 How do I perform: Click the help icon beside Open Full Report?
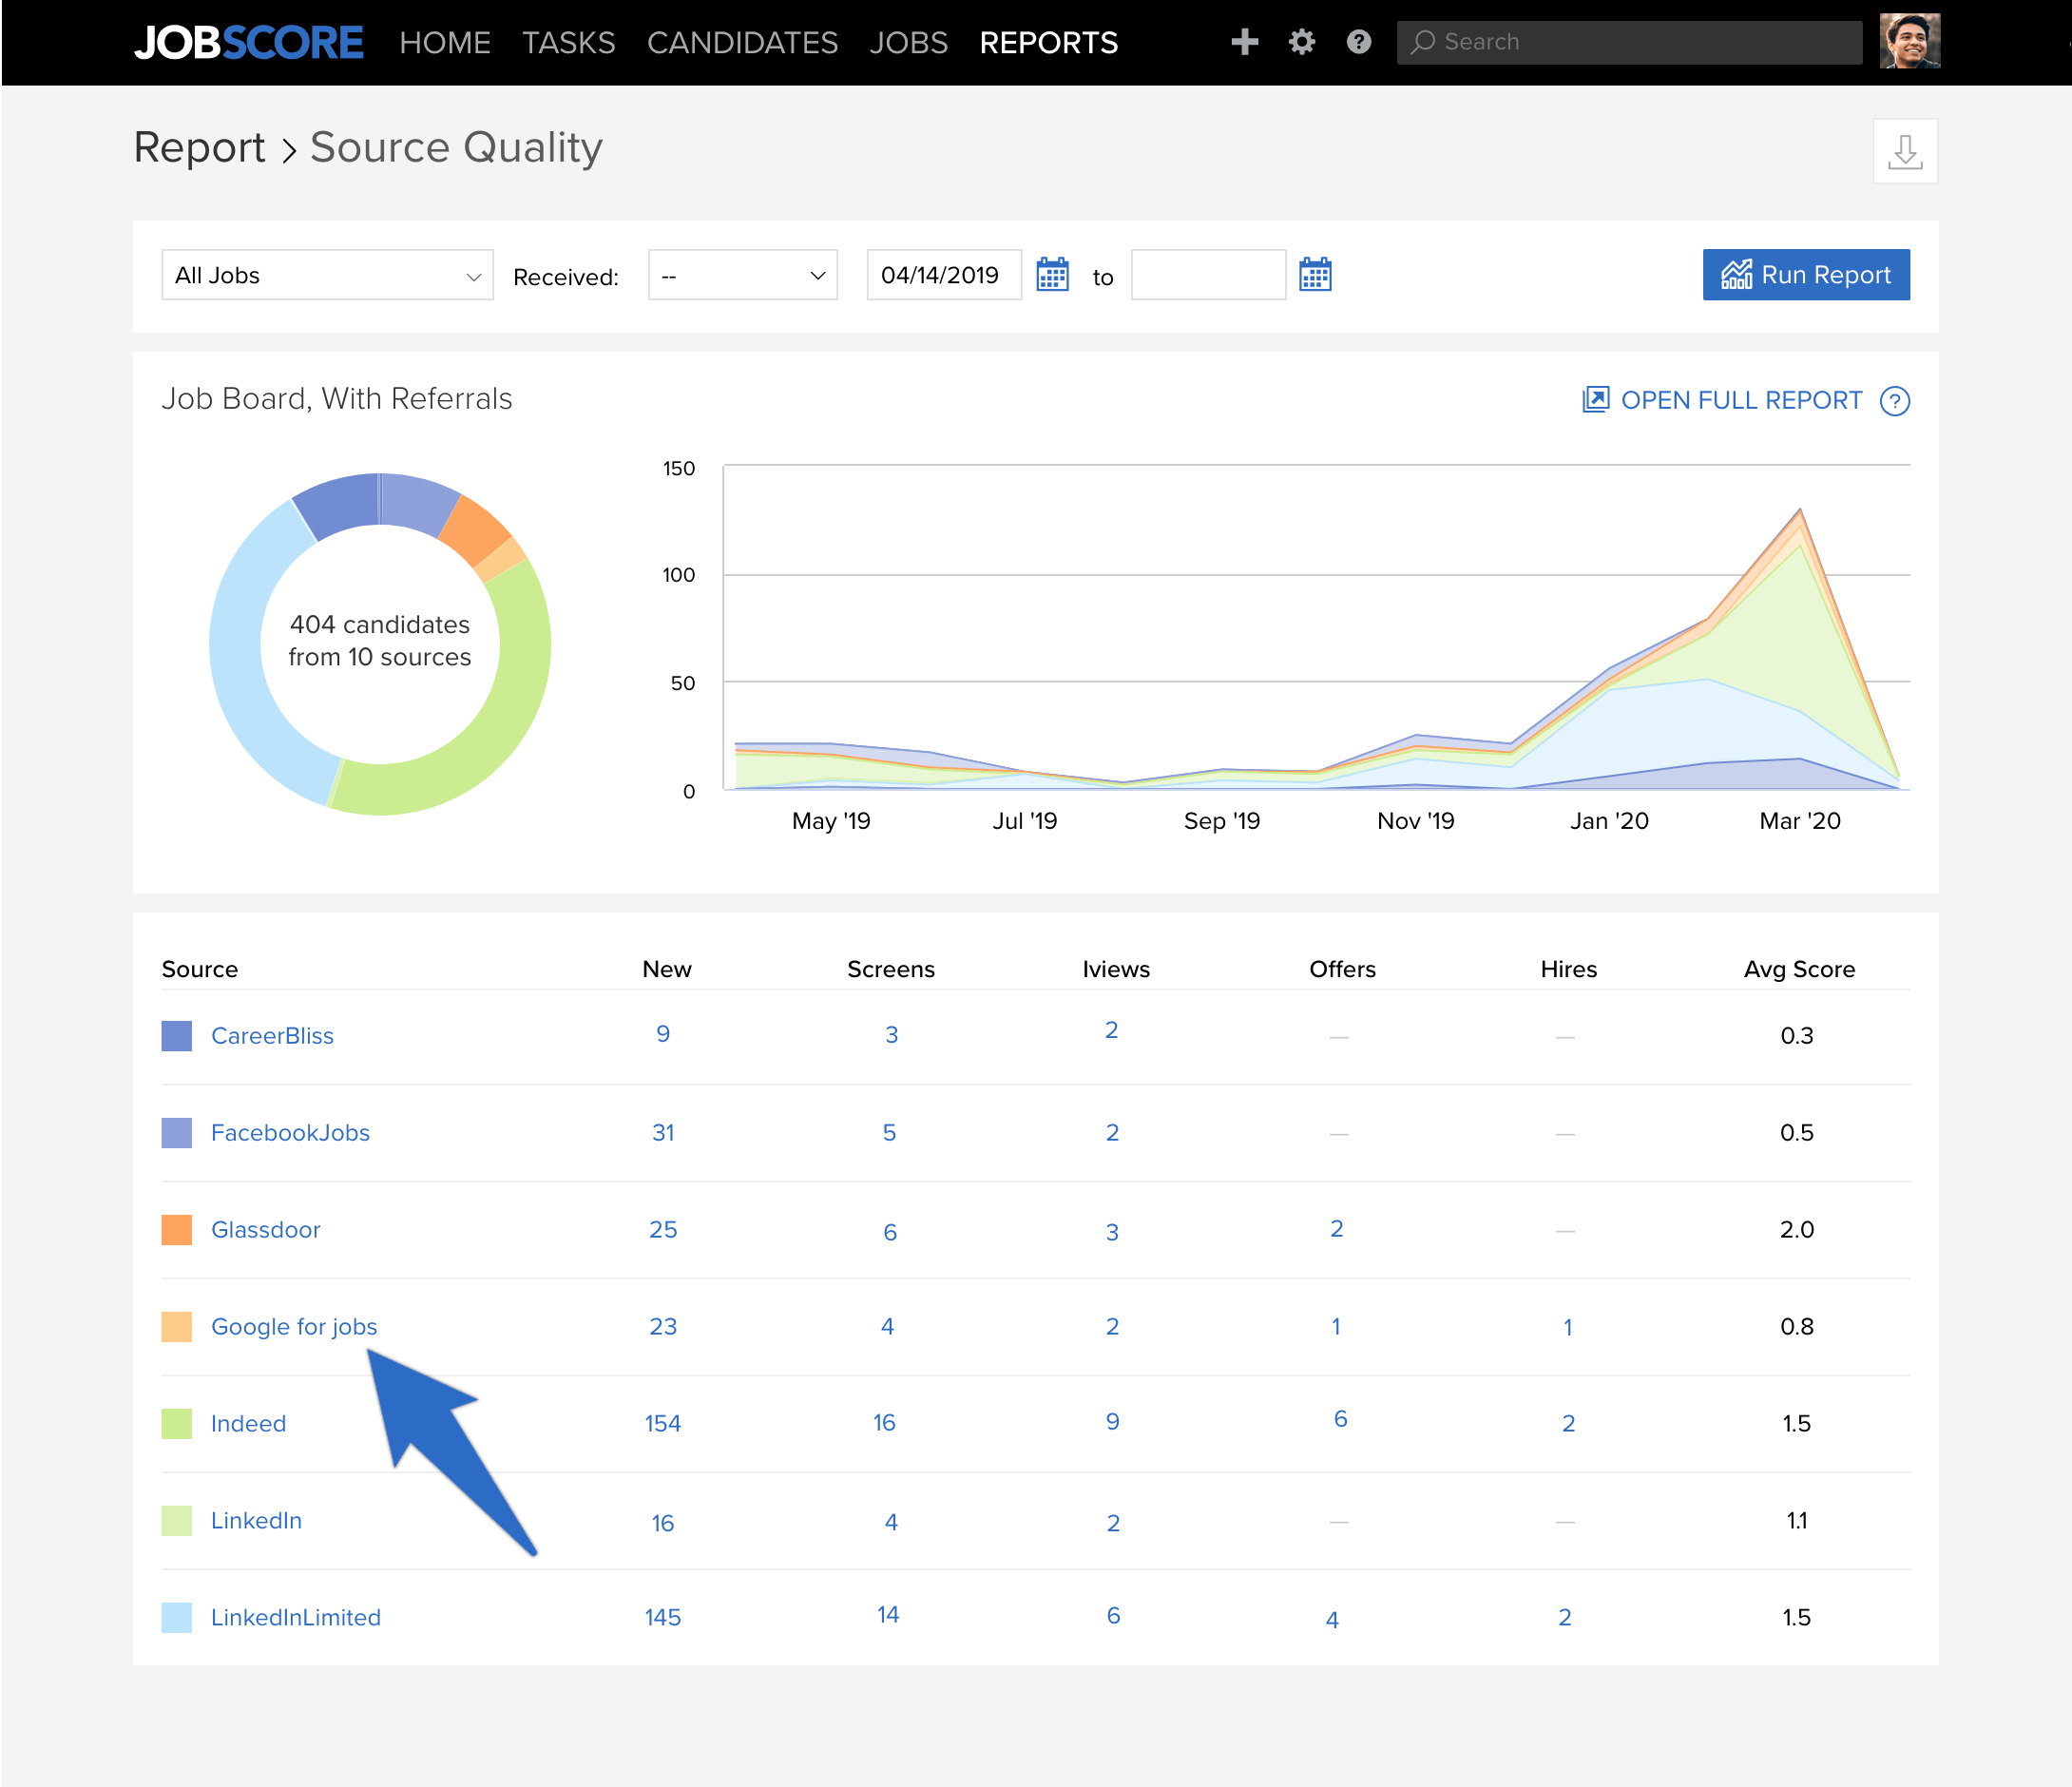(1894, 401)
